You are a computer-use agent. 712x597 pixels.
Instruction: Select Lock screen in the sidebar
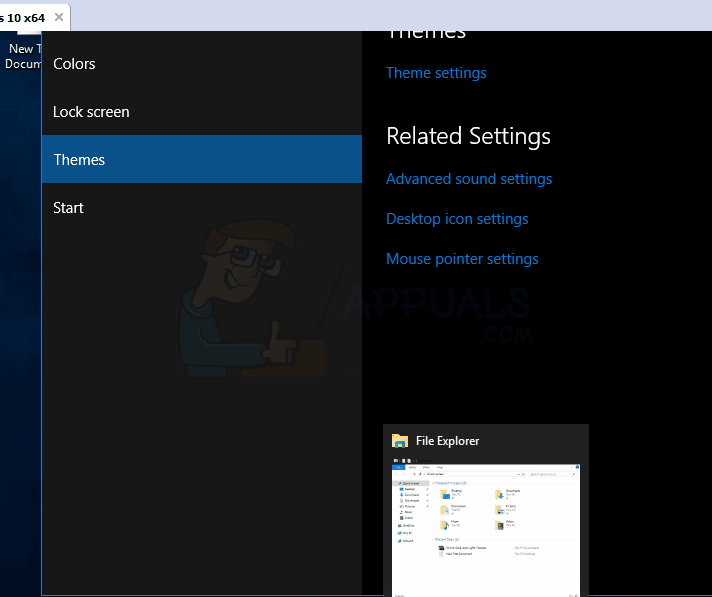pos(202,112)
